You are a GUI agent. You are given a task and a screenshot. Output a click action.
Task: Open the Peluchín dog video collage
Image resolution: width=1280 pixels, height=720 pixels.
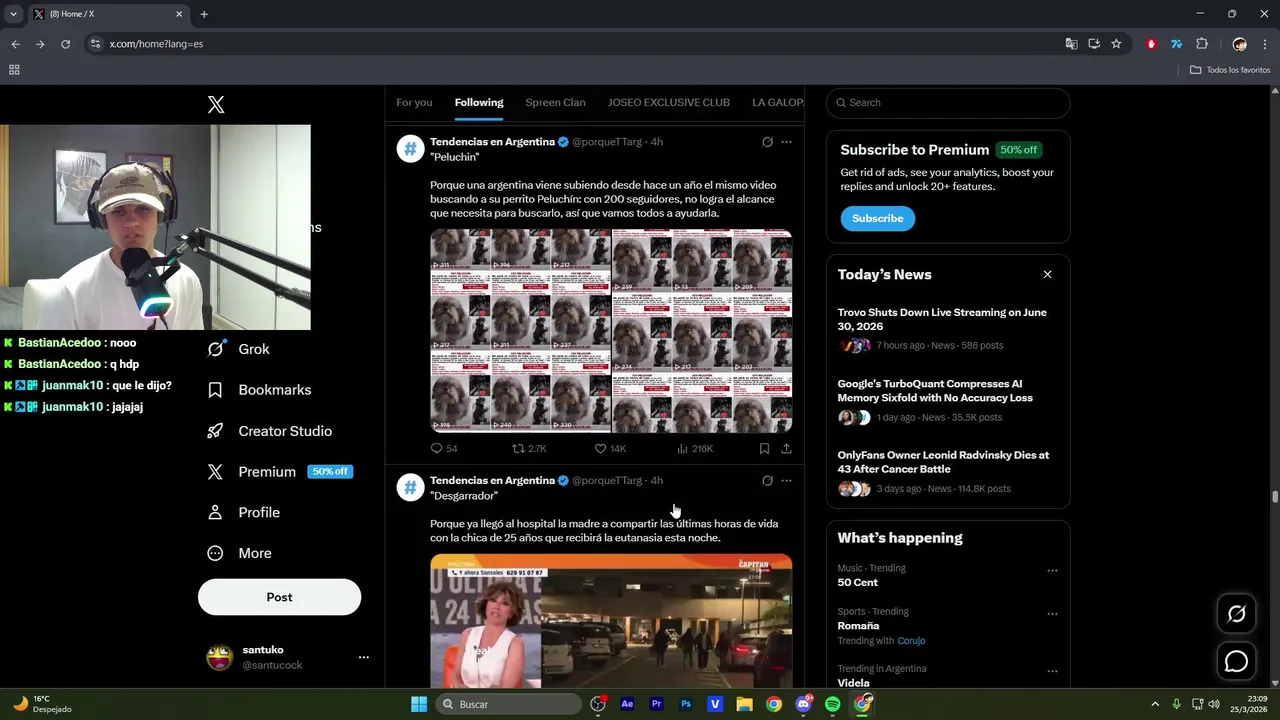[611, 331]
